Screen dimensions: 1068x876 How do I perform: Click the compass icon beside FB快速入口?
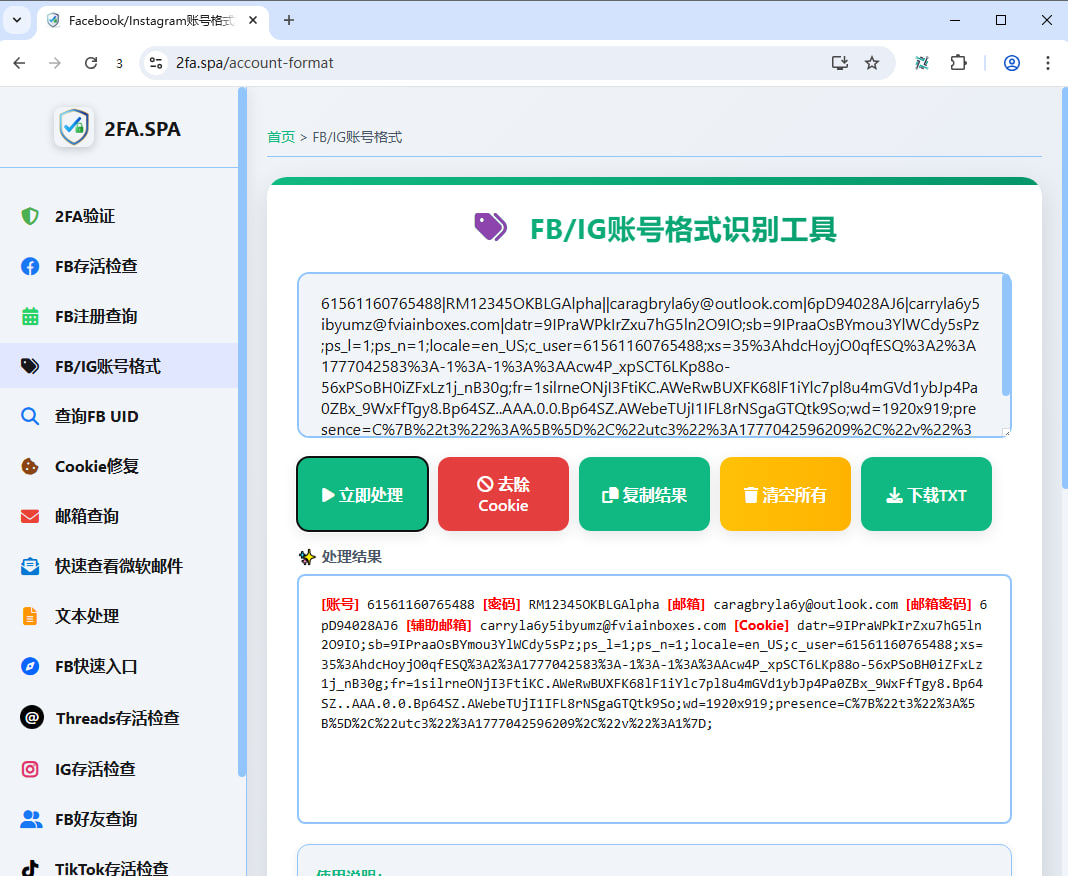point(30,666)
